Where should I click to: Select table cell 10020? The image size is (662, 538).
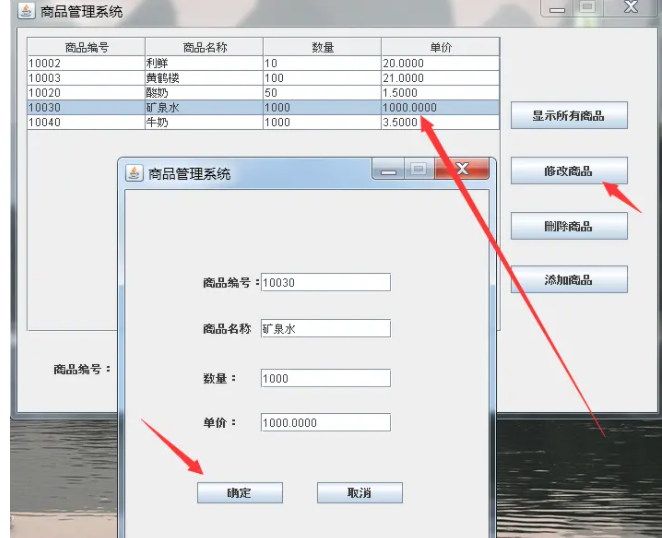tap(86, 93)
